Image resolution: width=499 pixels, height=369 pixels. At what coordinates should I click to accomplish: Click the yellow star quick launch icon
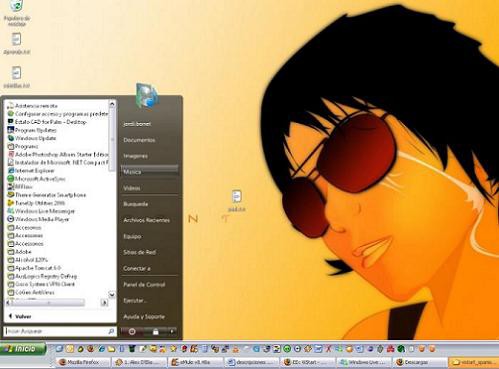(173, 349)
